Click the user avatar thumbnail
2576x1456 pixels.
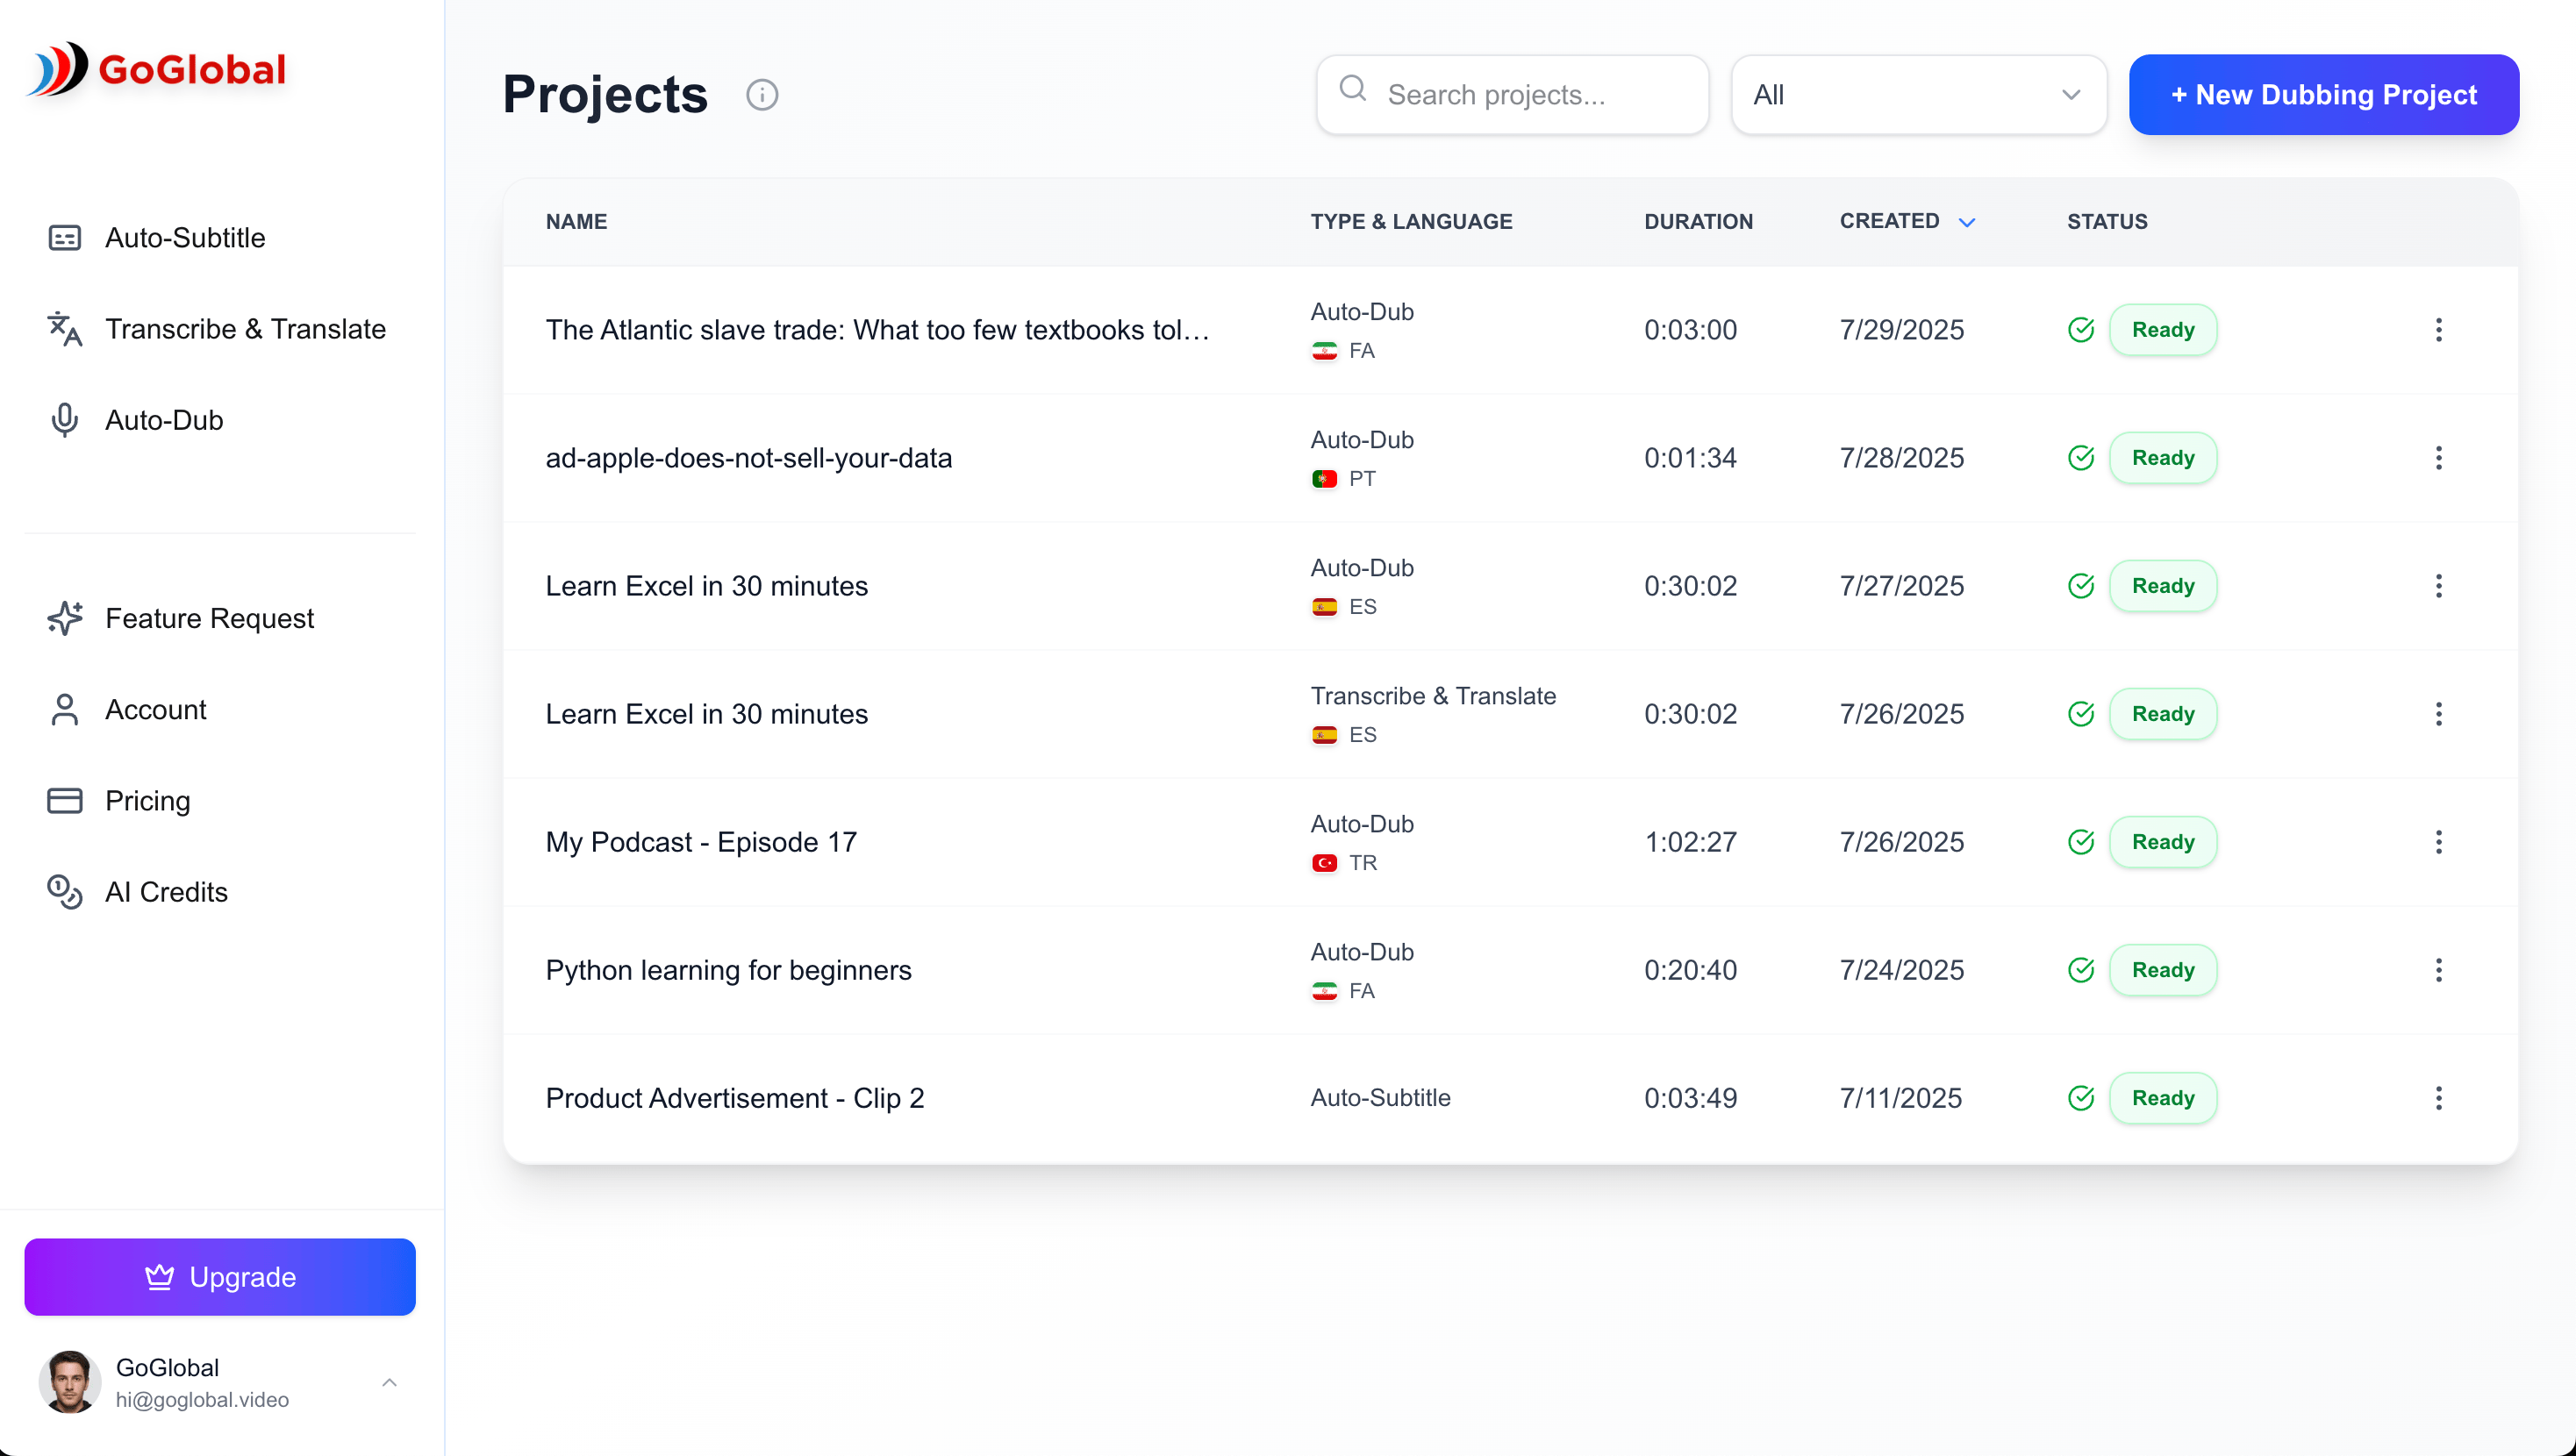pos(69,1383)
